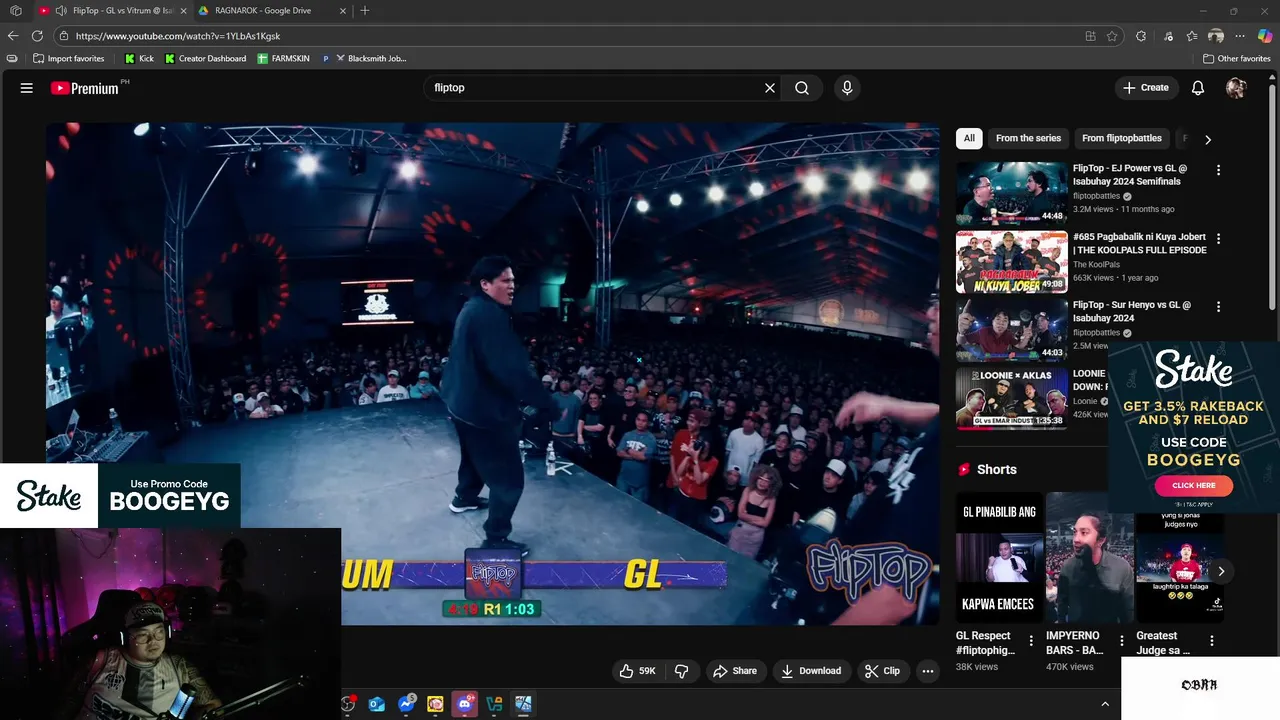The image size is (1280, 720).
Task: Open Sur Henyo vs GL video title
Action: (1132, 311)
